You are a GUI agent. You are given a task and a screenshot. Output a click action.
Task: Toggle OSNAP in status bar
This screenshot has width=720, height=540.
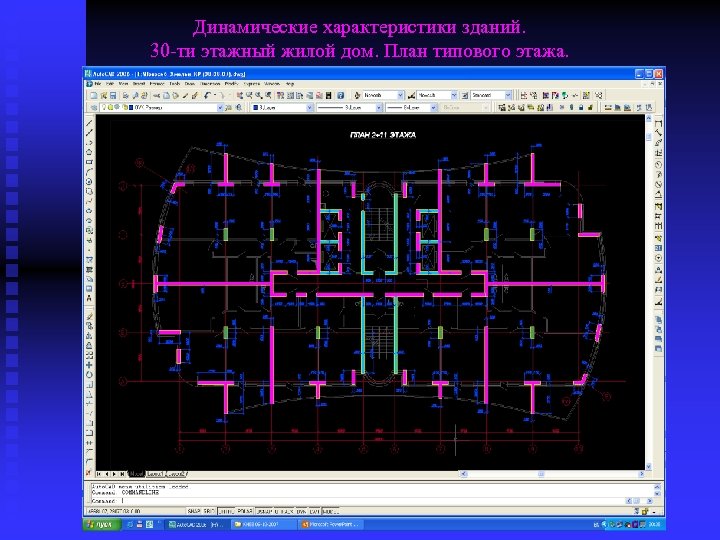[x=264, y=512]
